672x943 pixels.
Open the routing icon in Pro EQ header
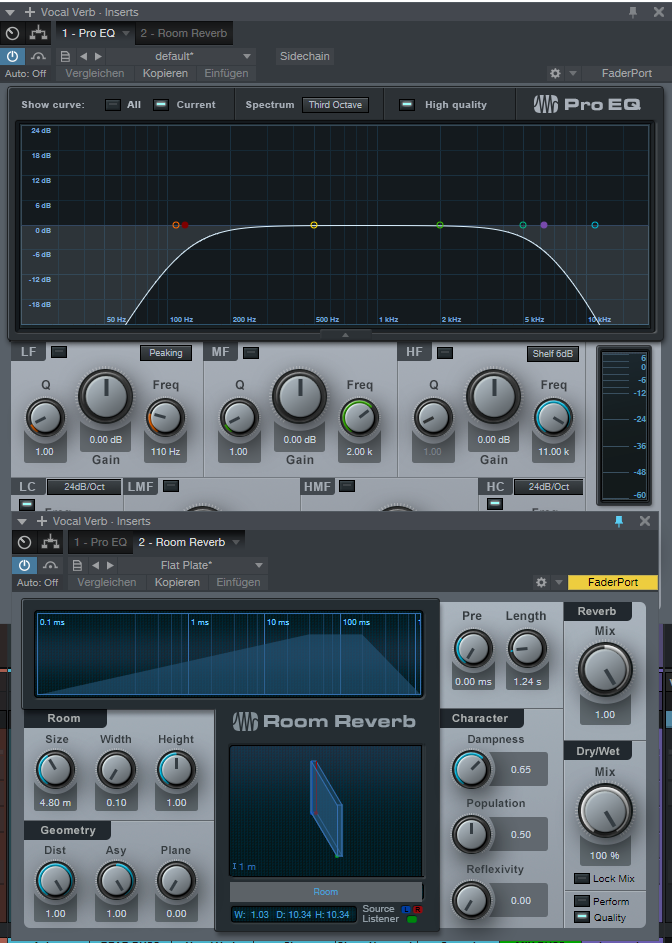[x=38, y=33]
